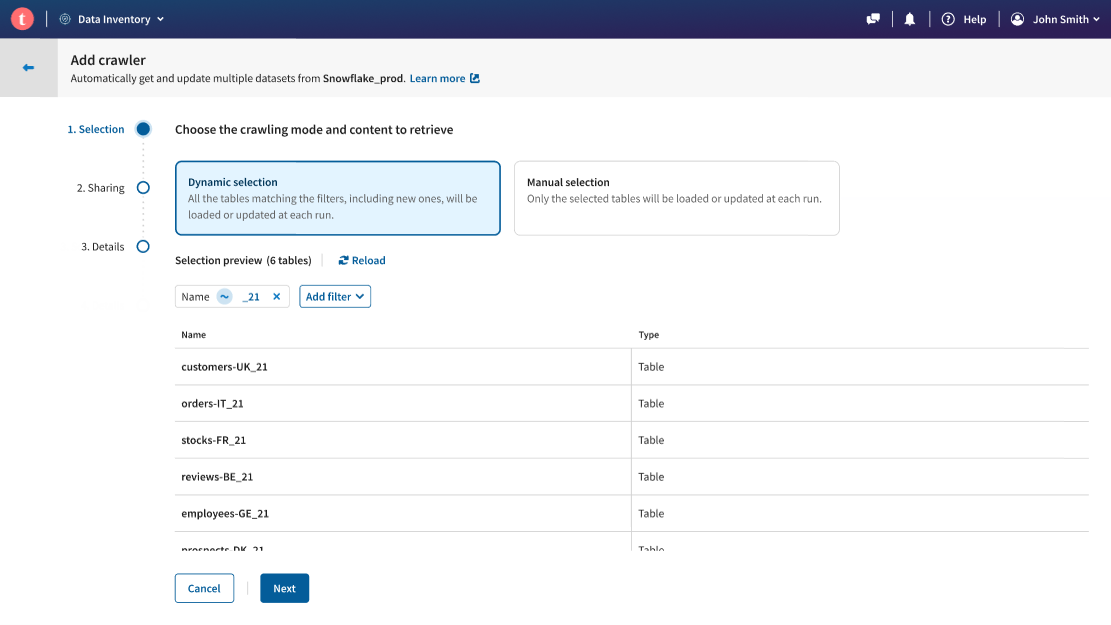Click the Reload refresh icon
The image size is (1111, 625).
pos(344,261)
